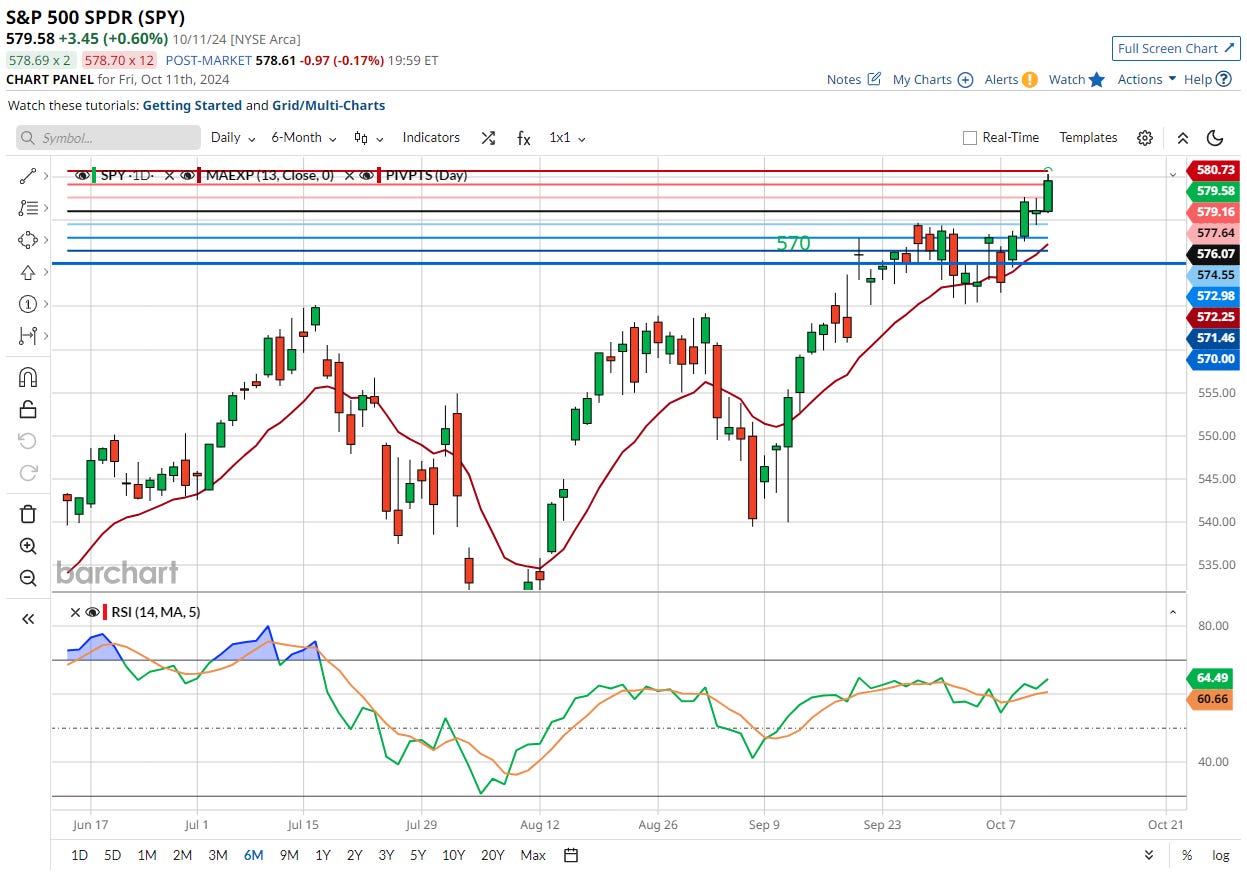Collapse the drawing toolbar with double chevron

coord(28,619)
